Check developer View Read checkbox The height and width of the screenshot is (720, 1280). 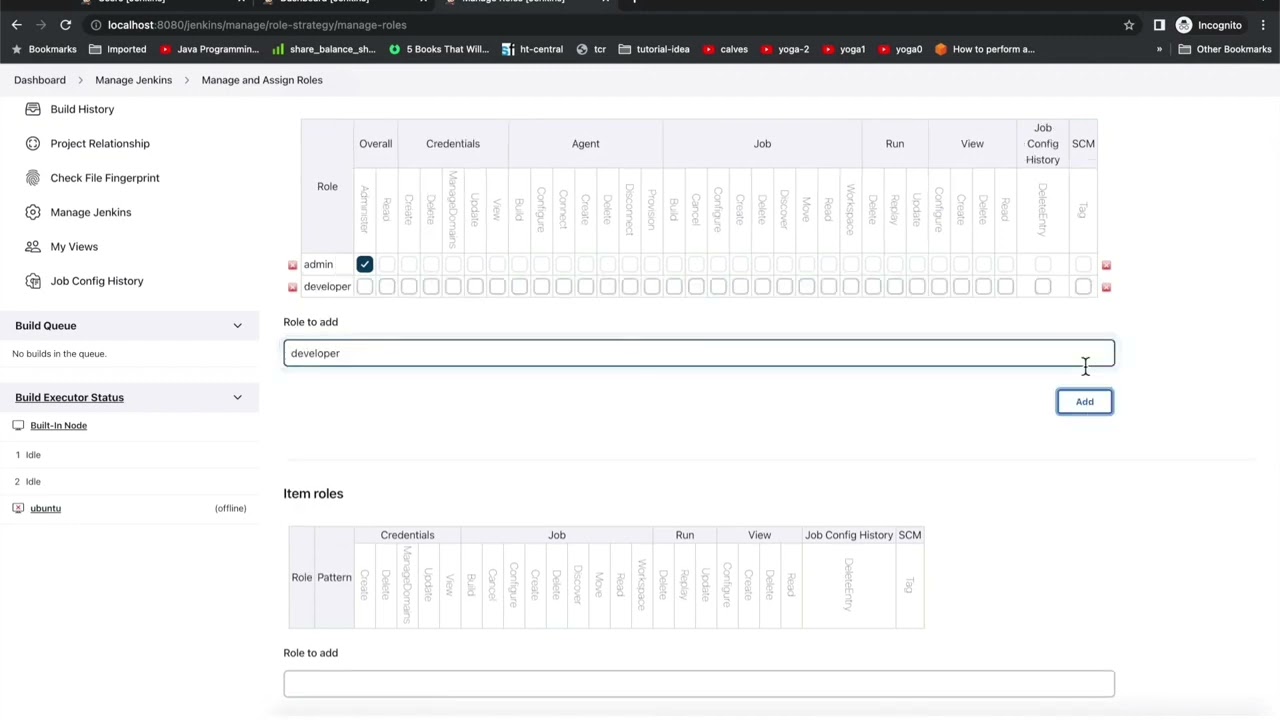point(1005,287)
